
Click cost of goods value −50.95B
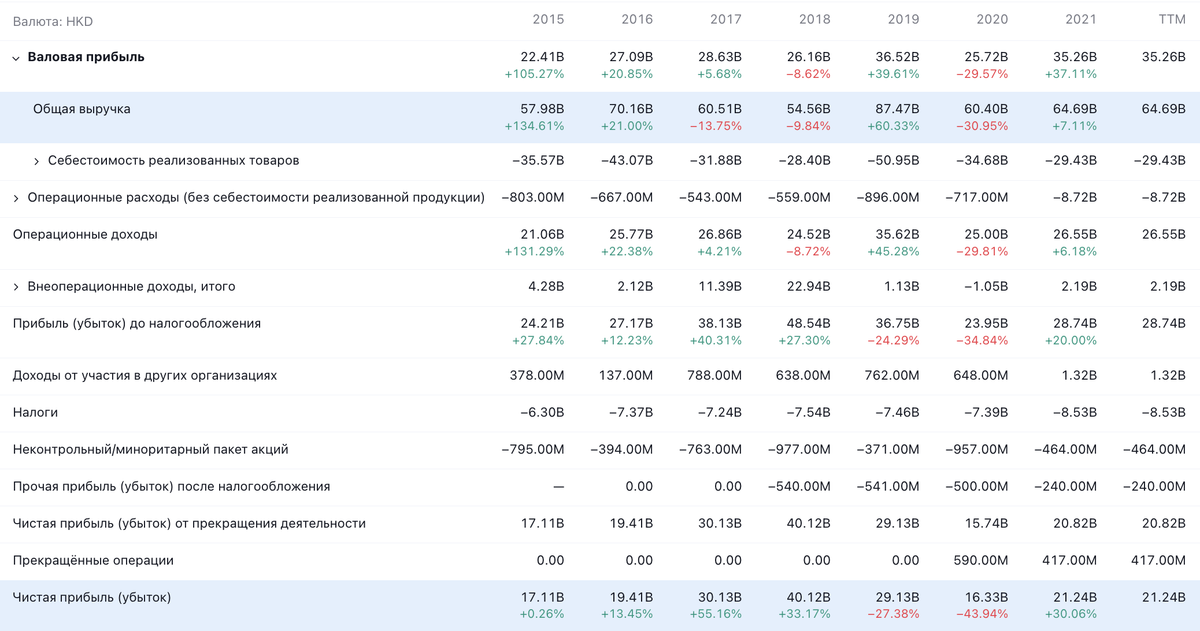(893, 161)
